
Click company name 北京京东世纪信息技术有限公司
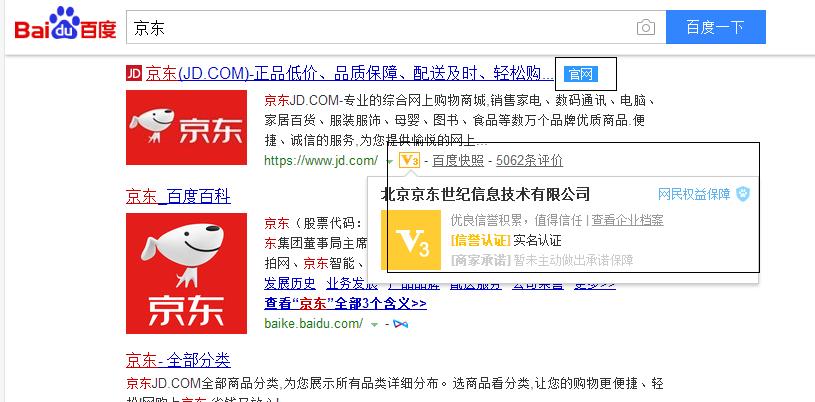(485, 194)
